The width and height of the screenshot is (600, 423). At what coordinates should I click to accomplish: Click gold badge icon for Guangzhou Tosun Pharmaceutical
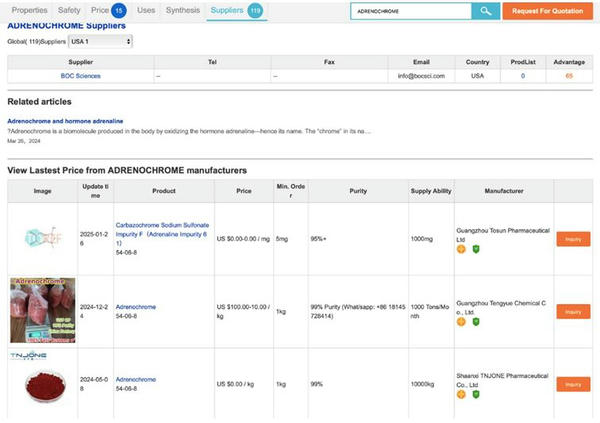pyautogui.click(x=461, y=249)
